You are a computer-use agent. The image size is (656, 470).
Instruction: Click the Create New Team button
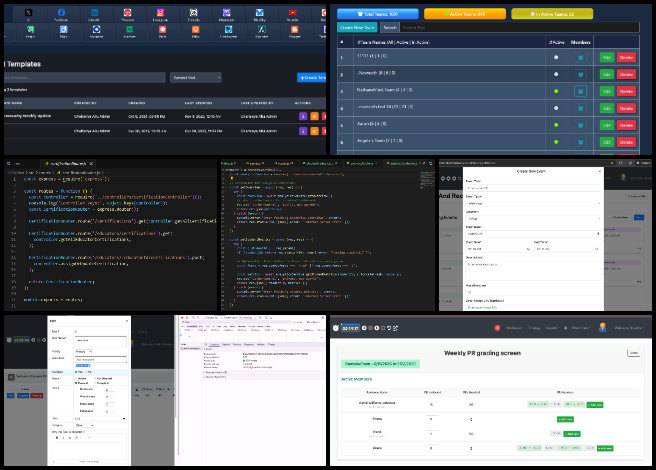(355, 27)
